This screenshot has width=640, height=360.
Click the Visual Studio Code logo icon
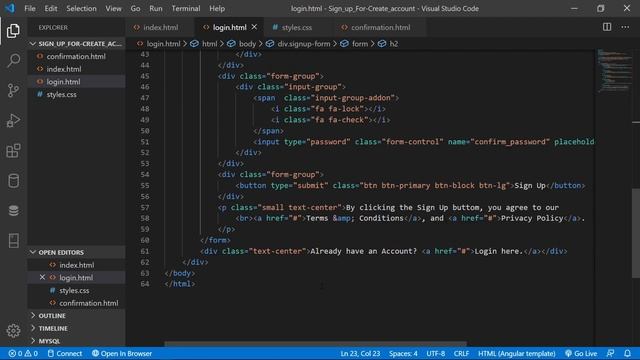point(9,8)
